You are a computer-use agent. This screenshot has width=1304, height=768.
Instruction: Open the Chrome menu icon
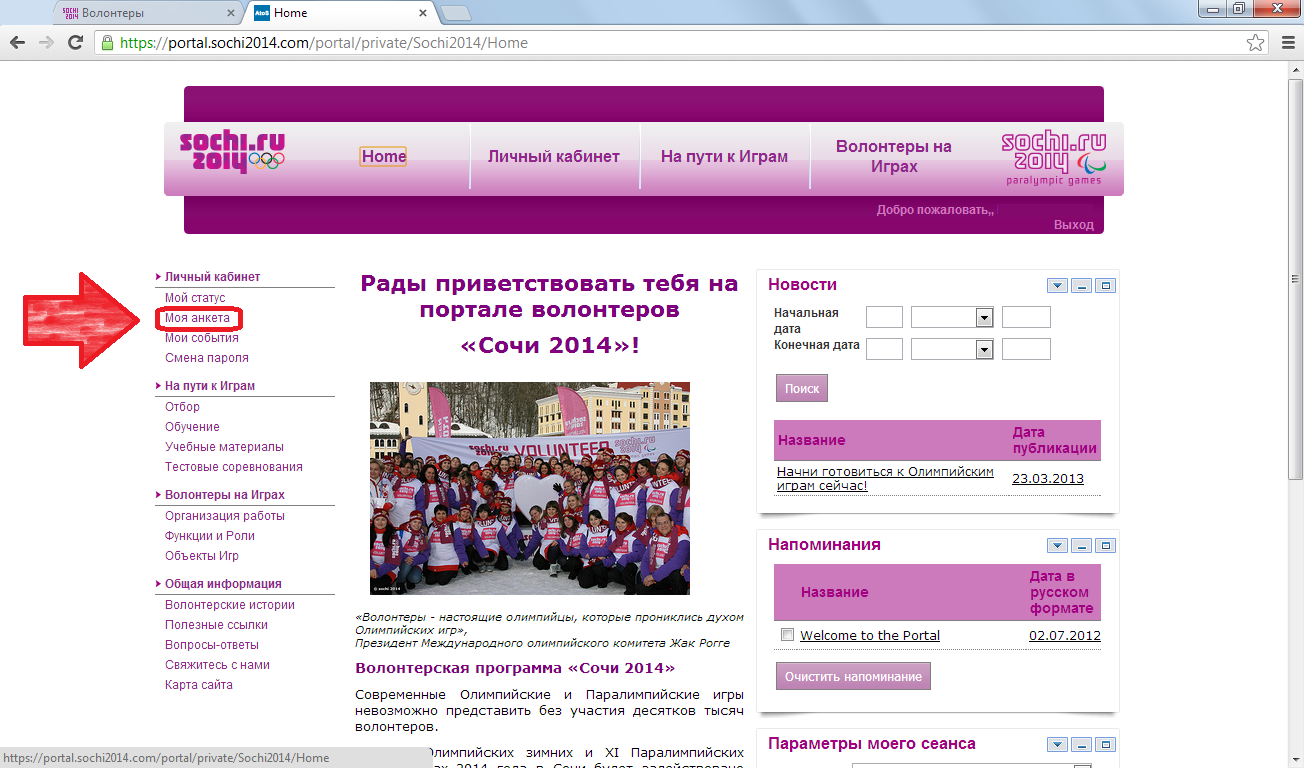(1288, 42)
